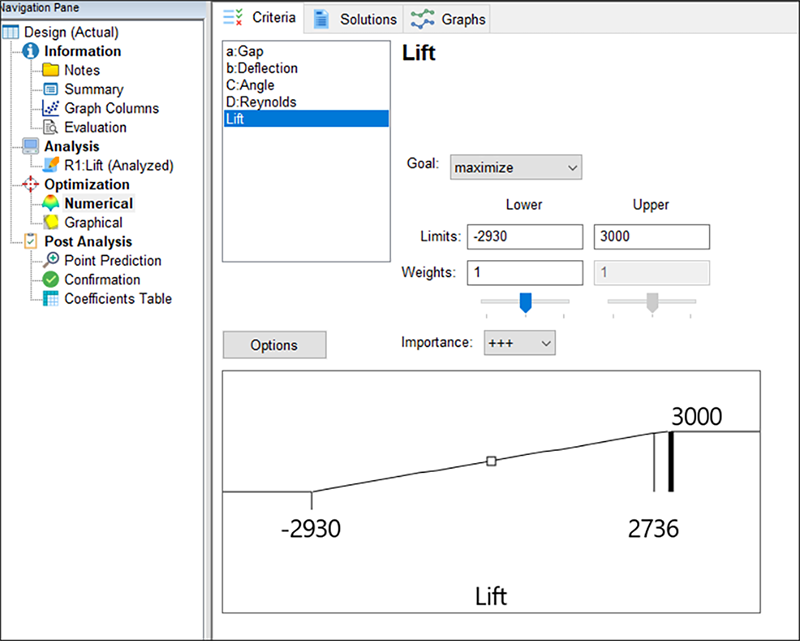Open the Graphical optimization node

[93, 223]
